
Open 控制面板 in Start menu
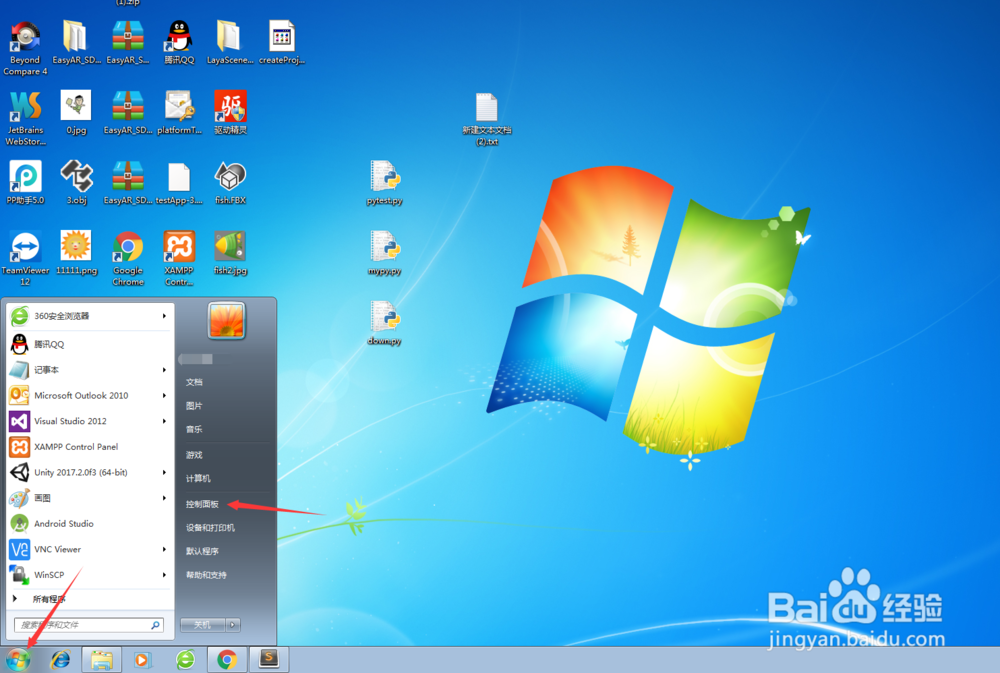tap(202, 504)
